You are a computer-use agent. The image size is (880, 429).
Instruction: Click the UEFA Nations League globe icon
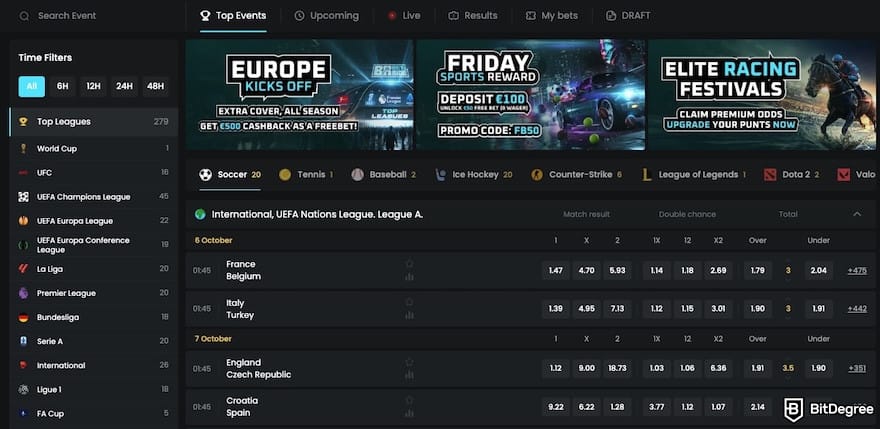[200, 214]
